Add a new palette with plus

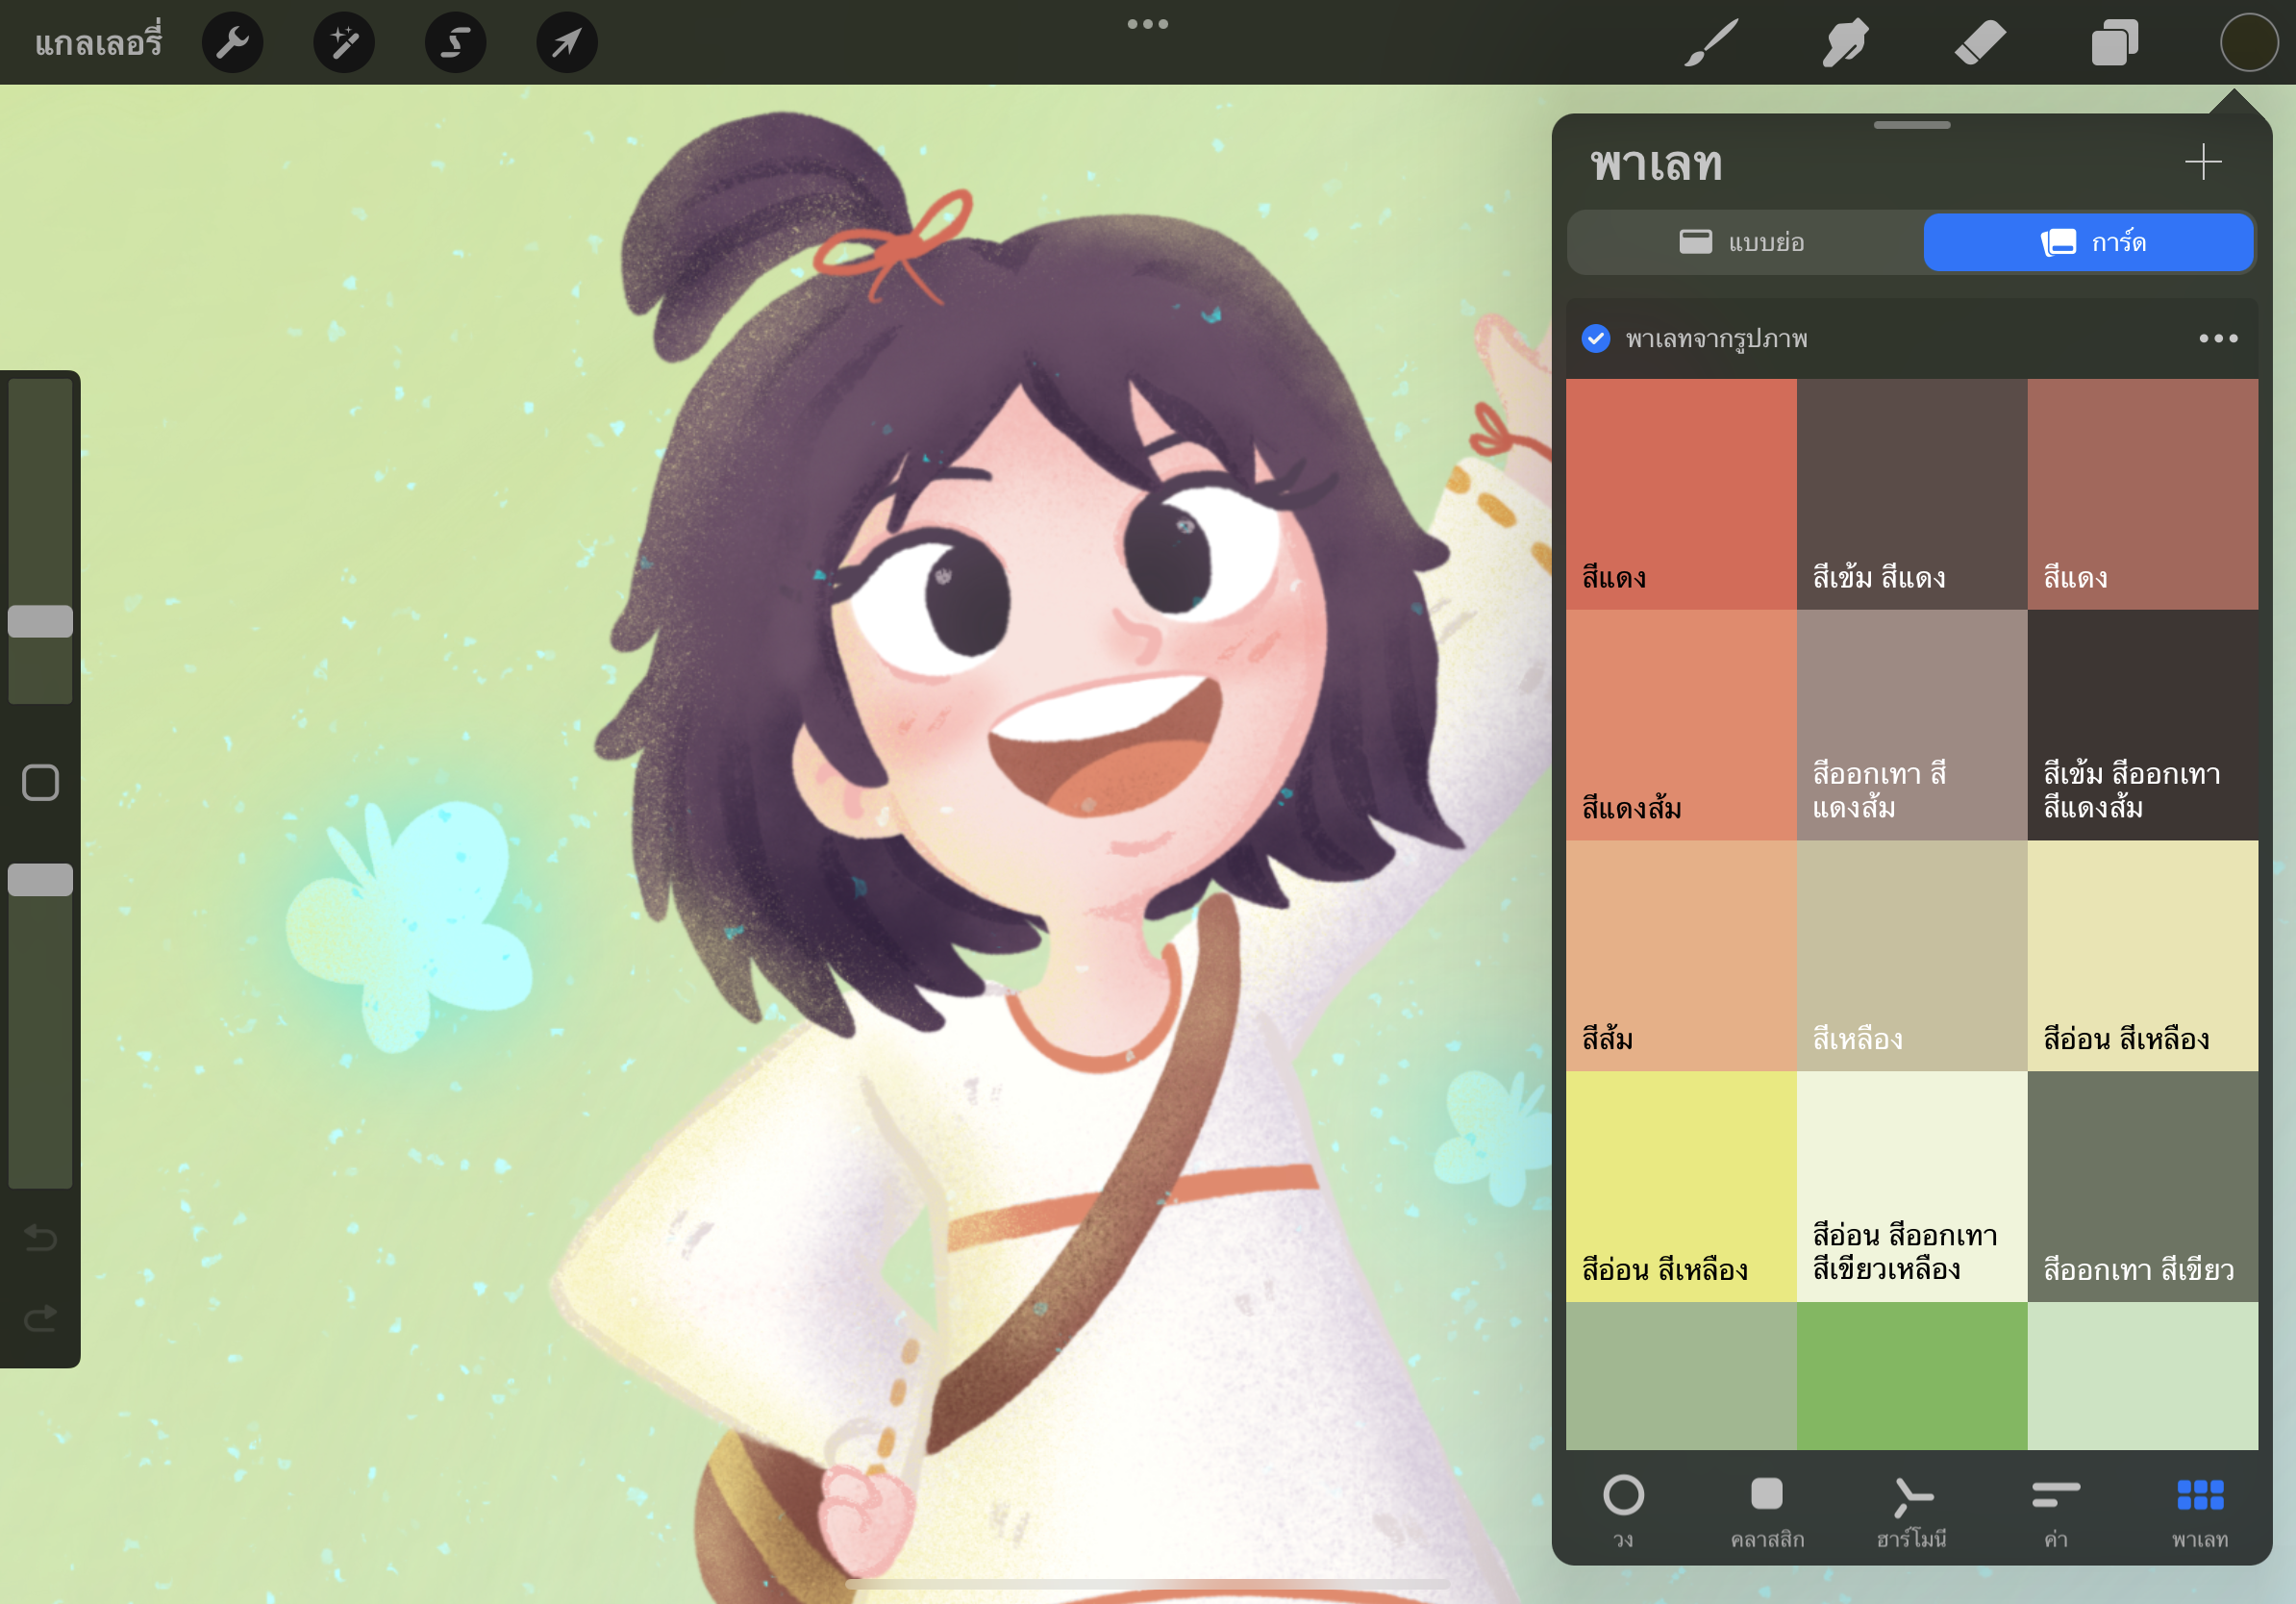pyautogui.click(x=2203, y=162)
